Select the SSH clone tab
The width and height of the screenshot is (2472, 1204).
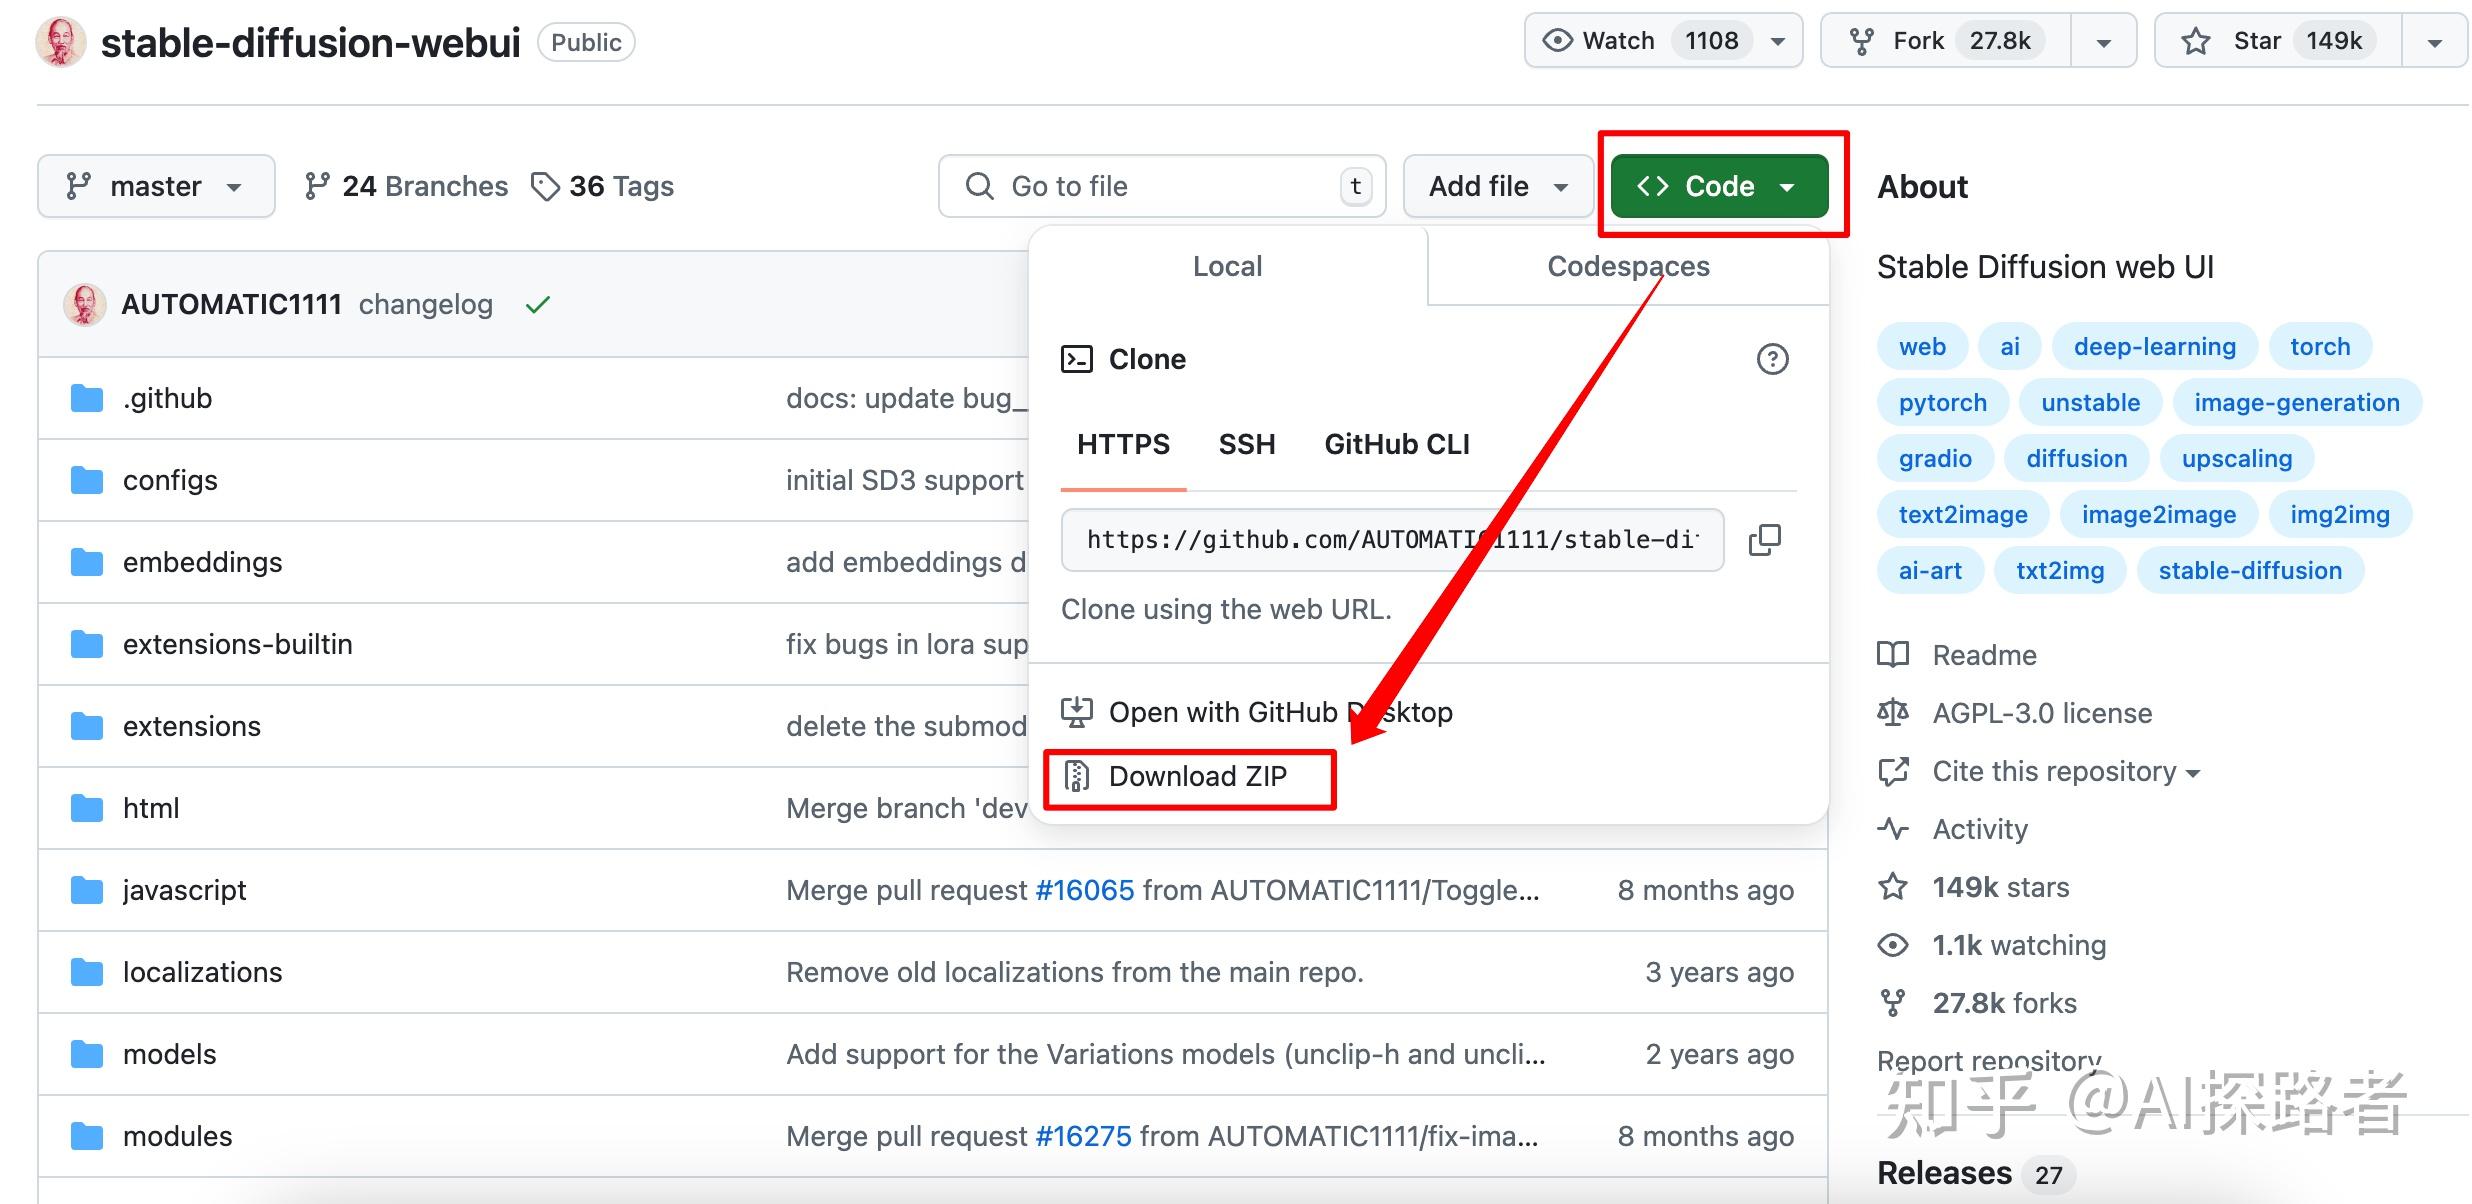(x=1246, y=444)
